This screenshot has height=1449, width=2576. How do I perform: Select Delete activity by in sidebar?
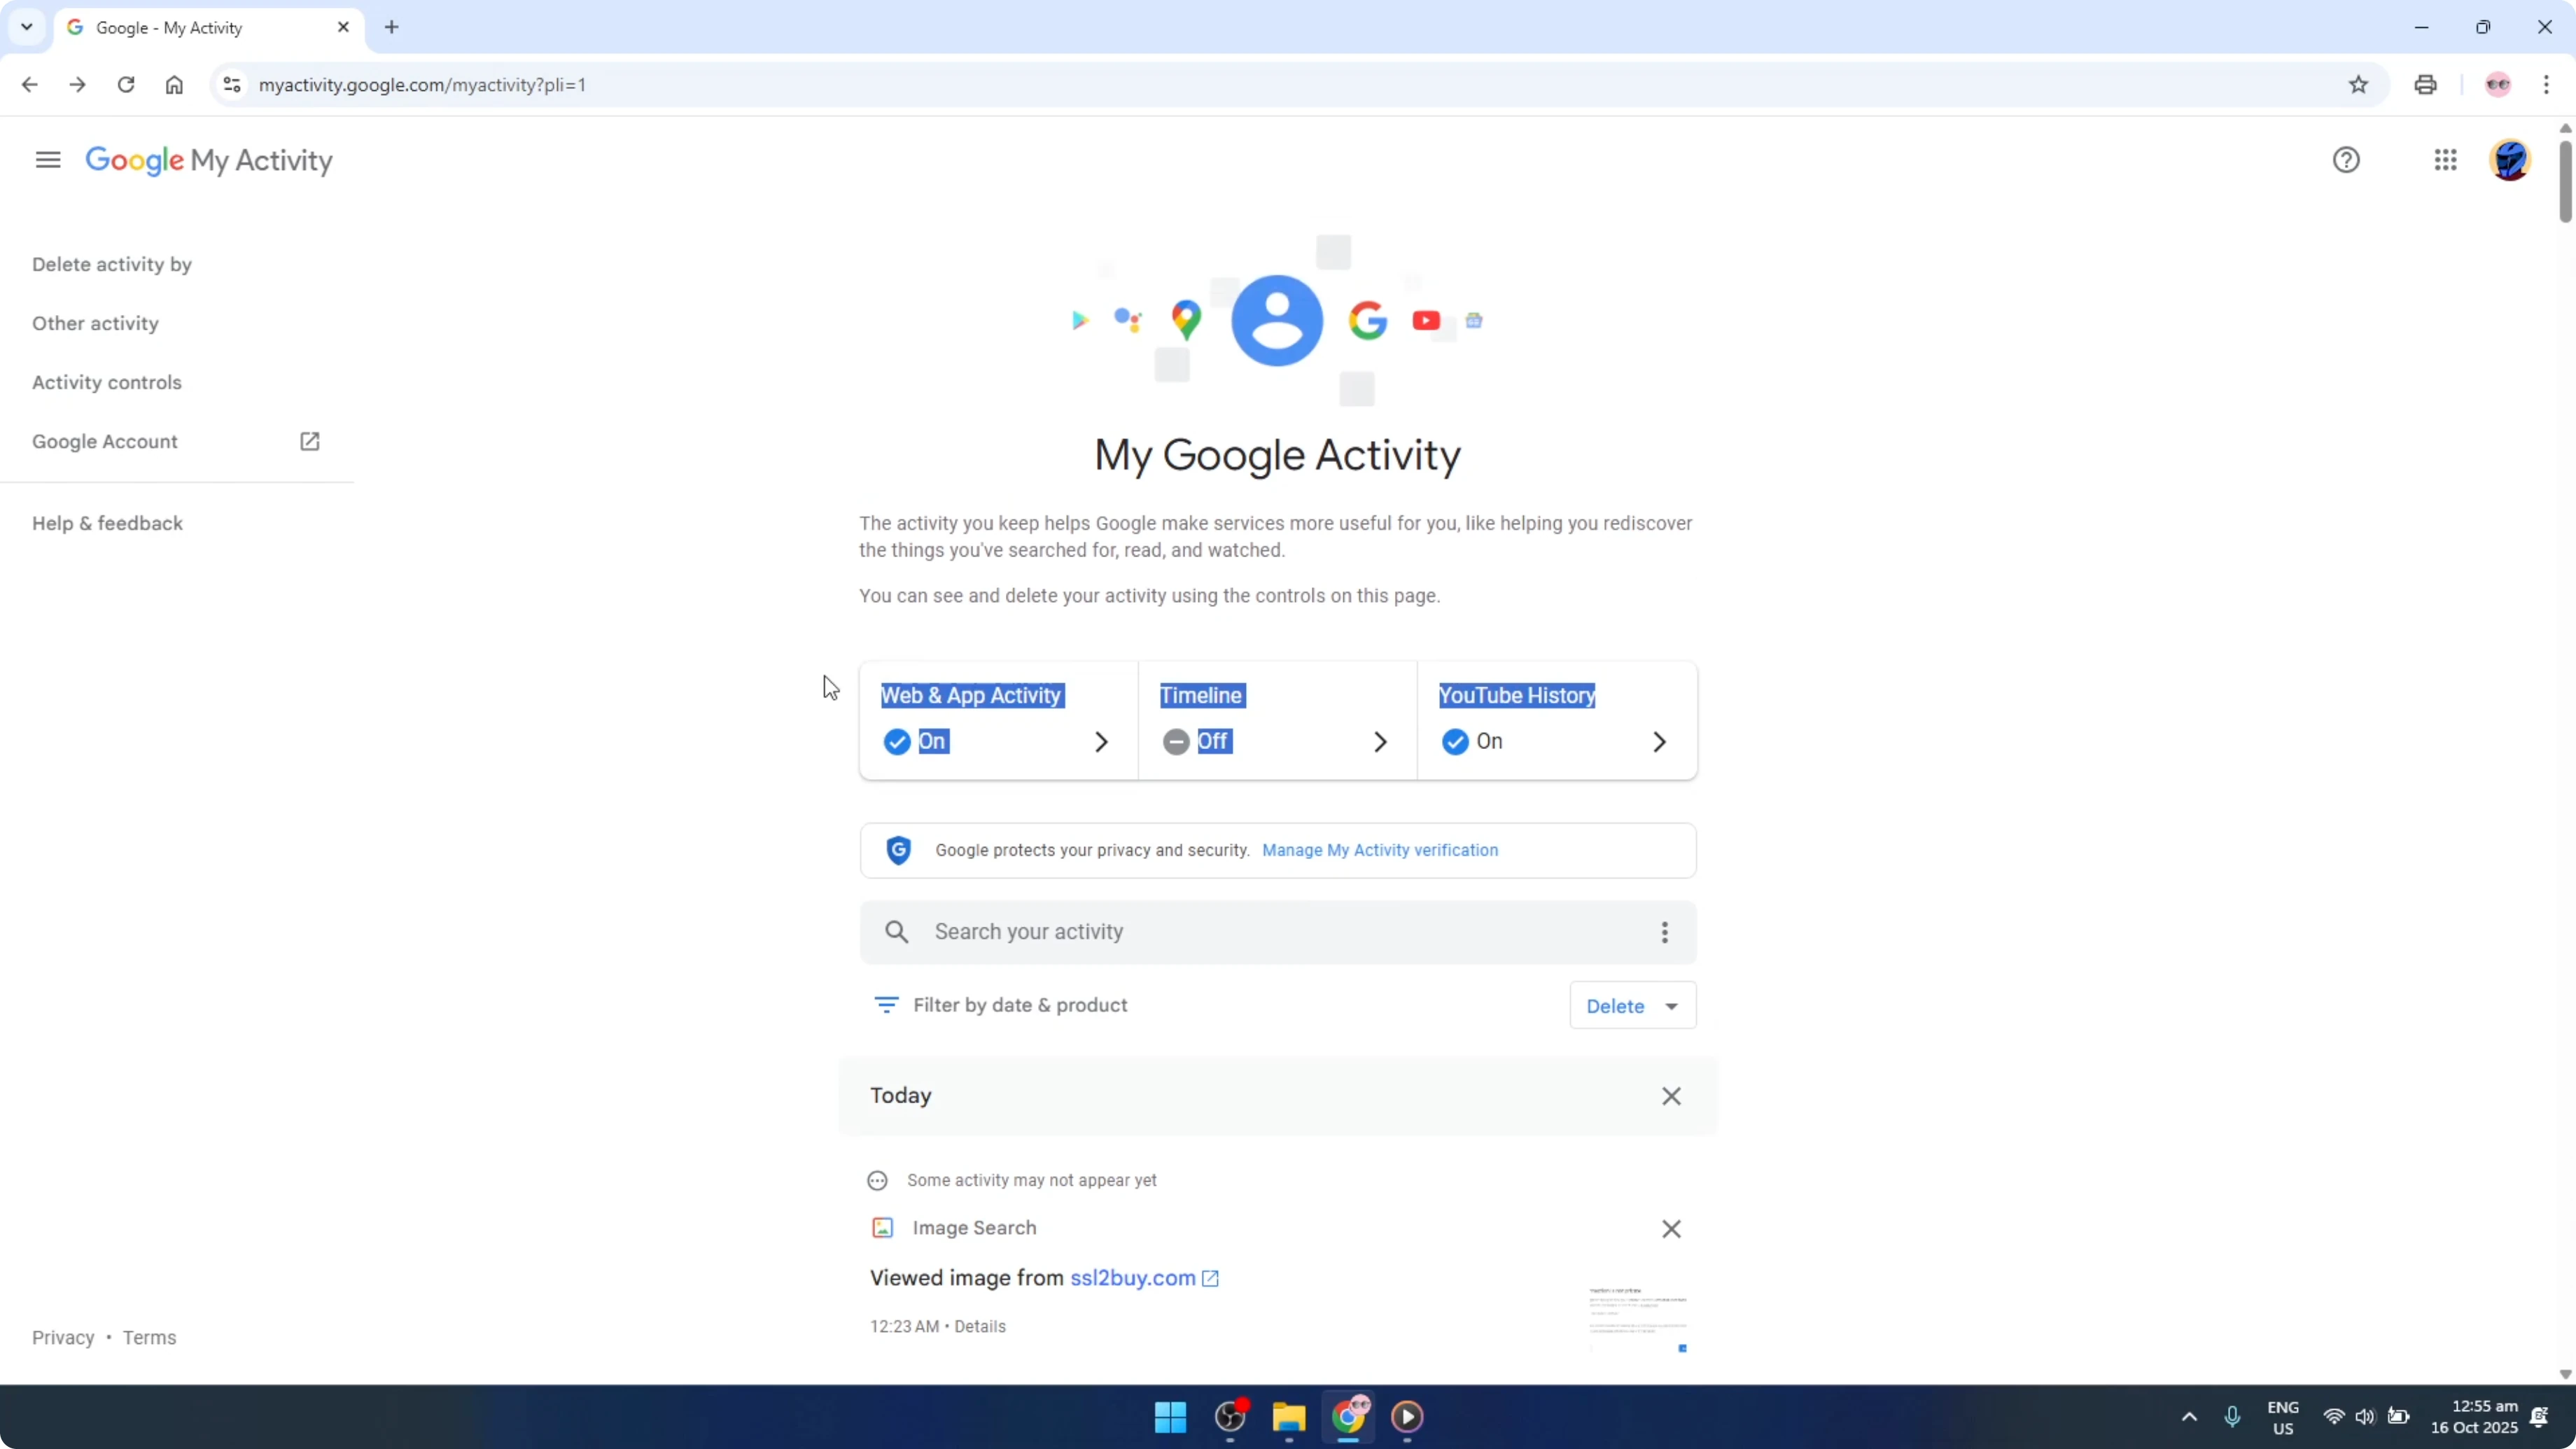[111, 263]
